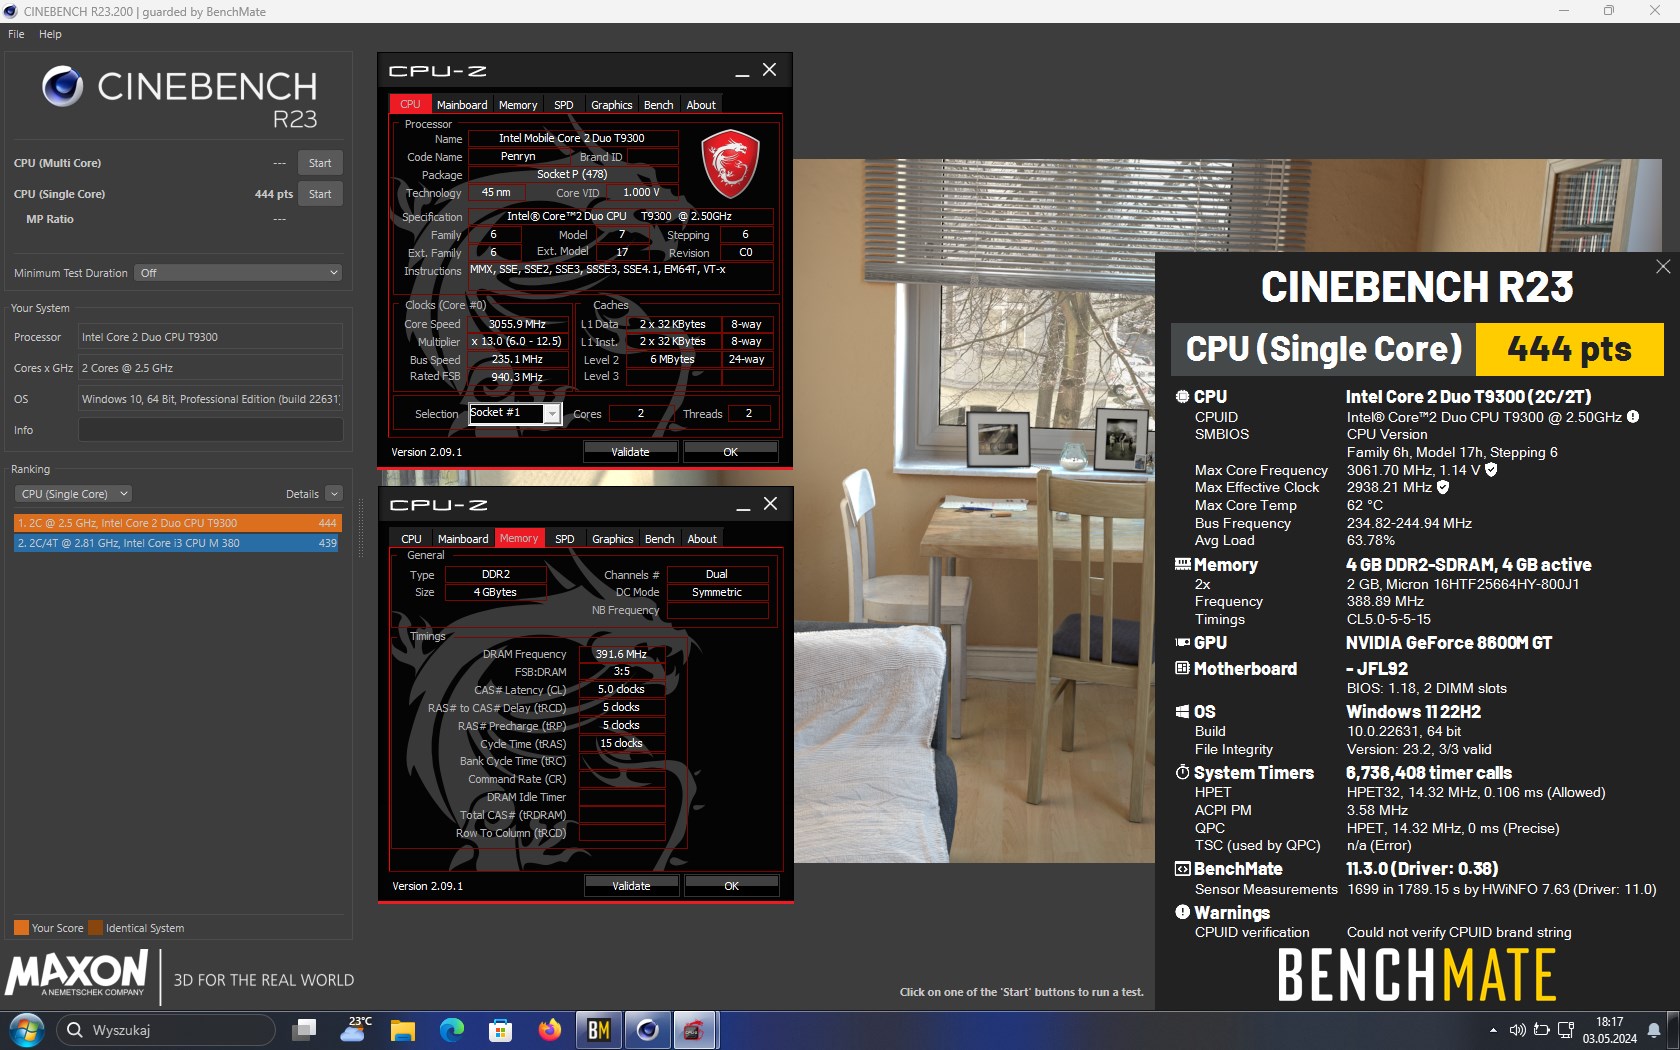Switch to Mainboard tab in upper CPU-Z

pos(462,105)
